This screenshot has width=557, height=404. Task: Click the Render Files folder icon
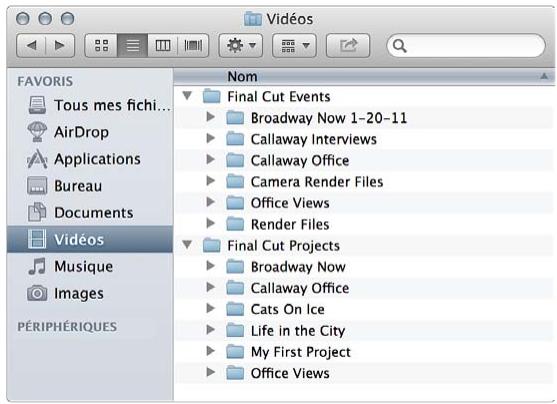click(x=235, y=224)
